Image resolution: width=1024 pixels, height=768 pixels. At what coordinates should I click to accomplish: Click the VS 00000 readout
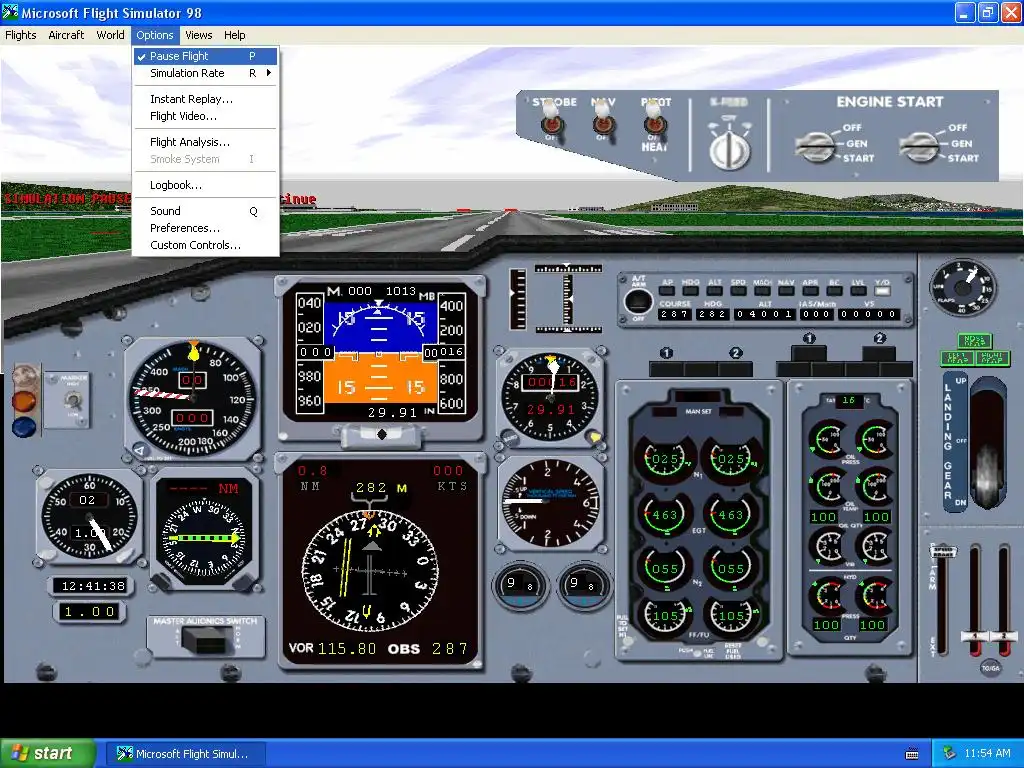tap(869, 314)
